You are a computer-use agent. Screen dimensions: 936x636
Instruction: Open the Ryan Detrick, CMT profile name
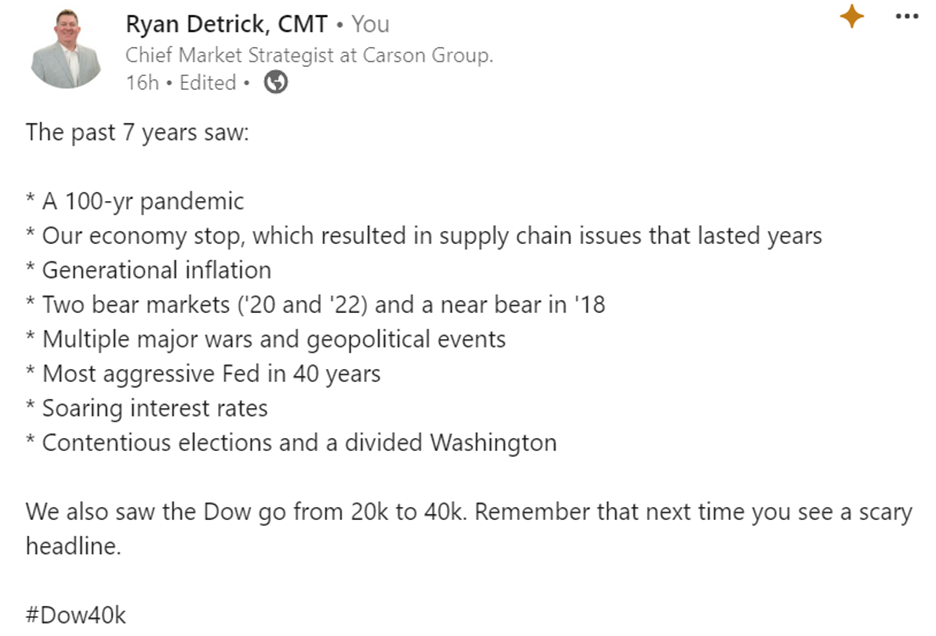226,24
